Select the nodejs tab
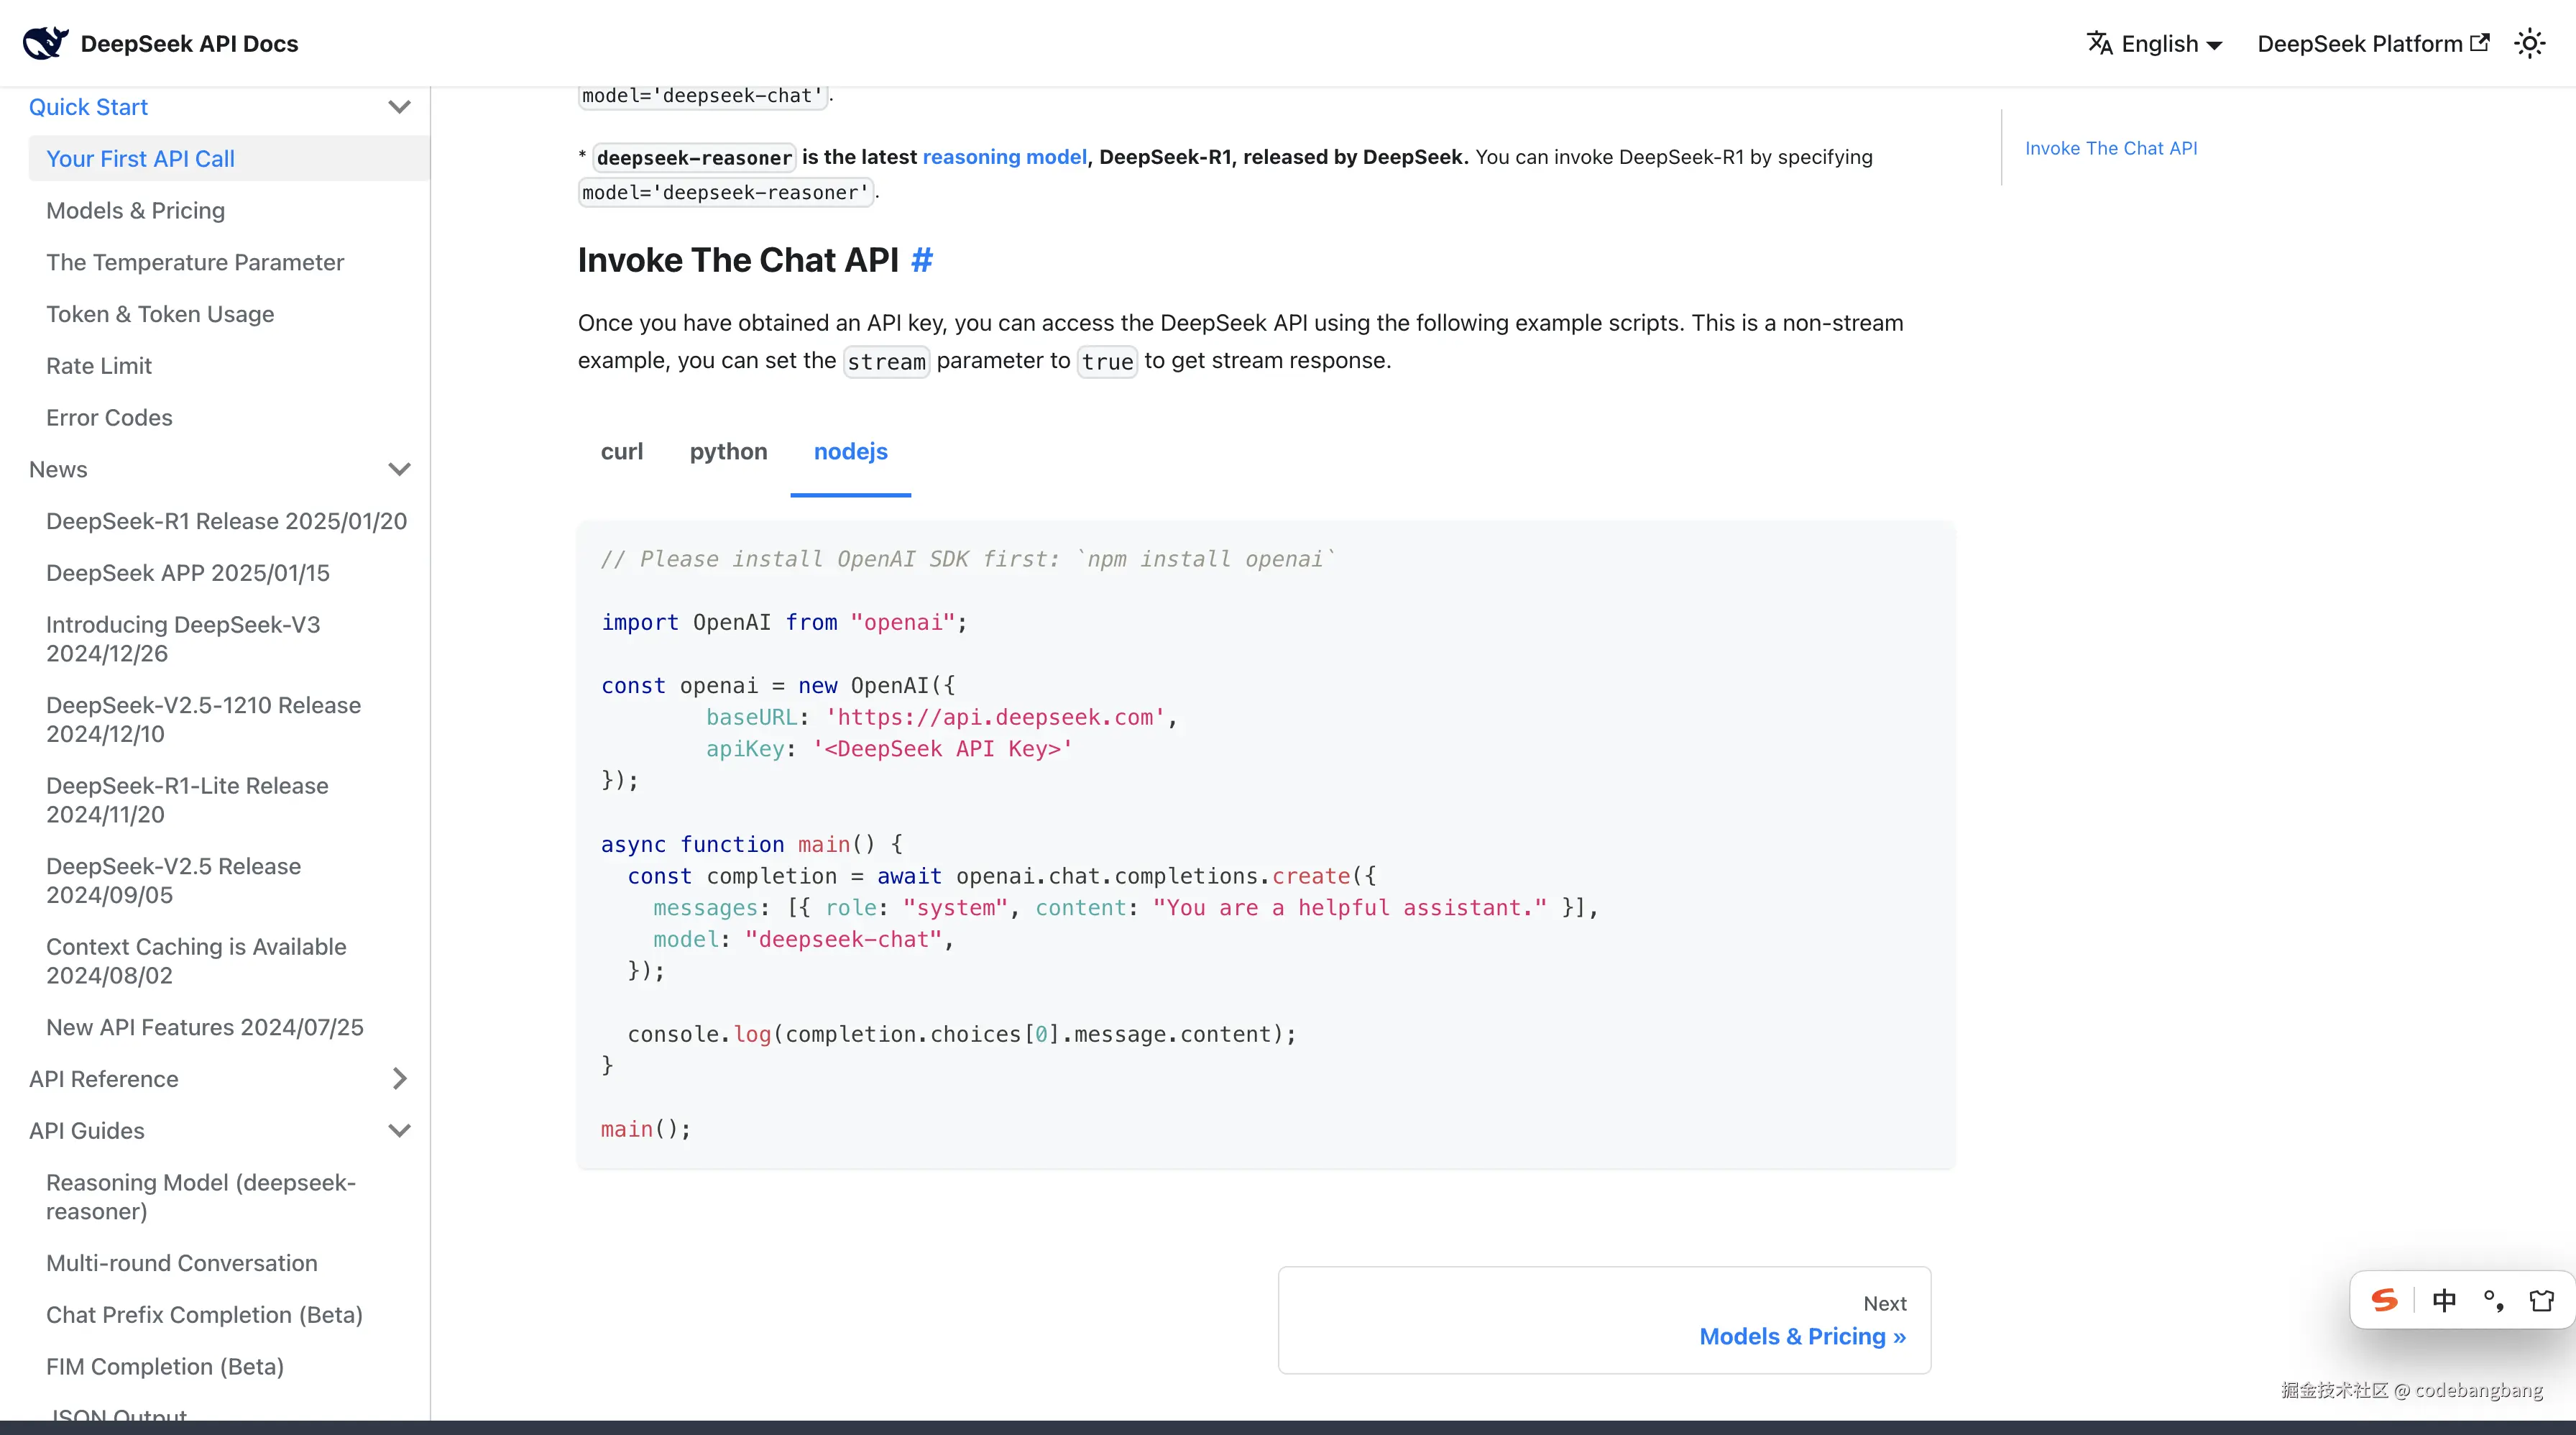 click(851, 452)
